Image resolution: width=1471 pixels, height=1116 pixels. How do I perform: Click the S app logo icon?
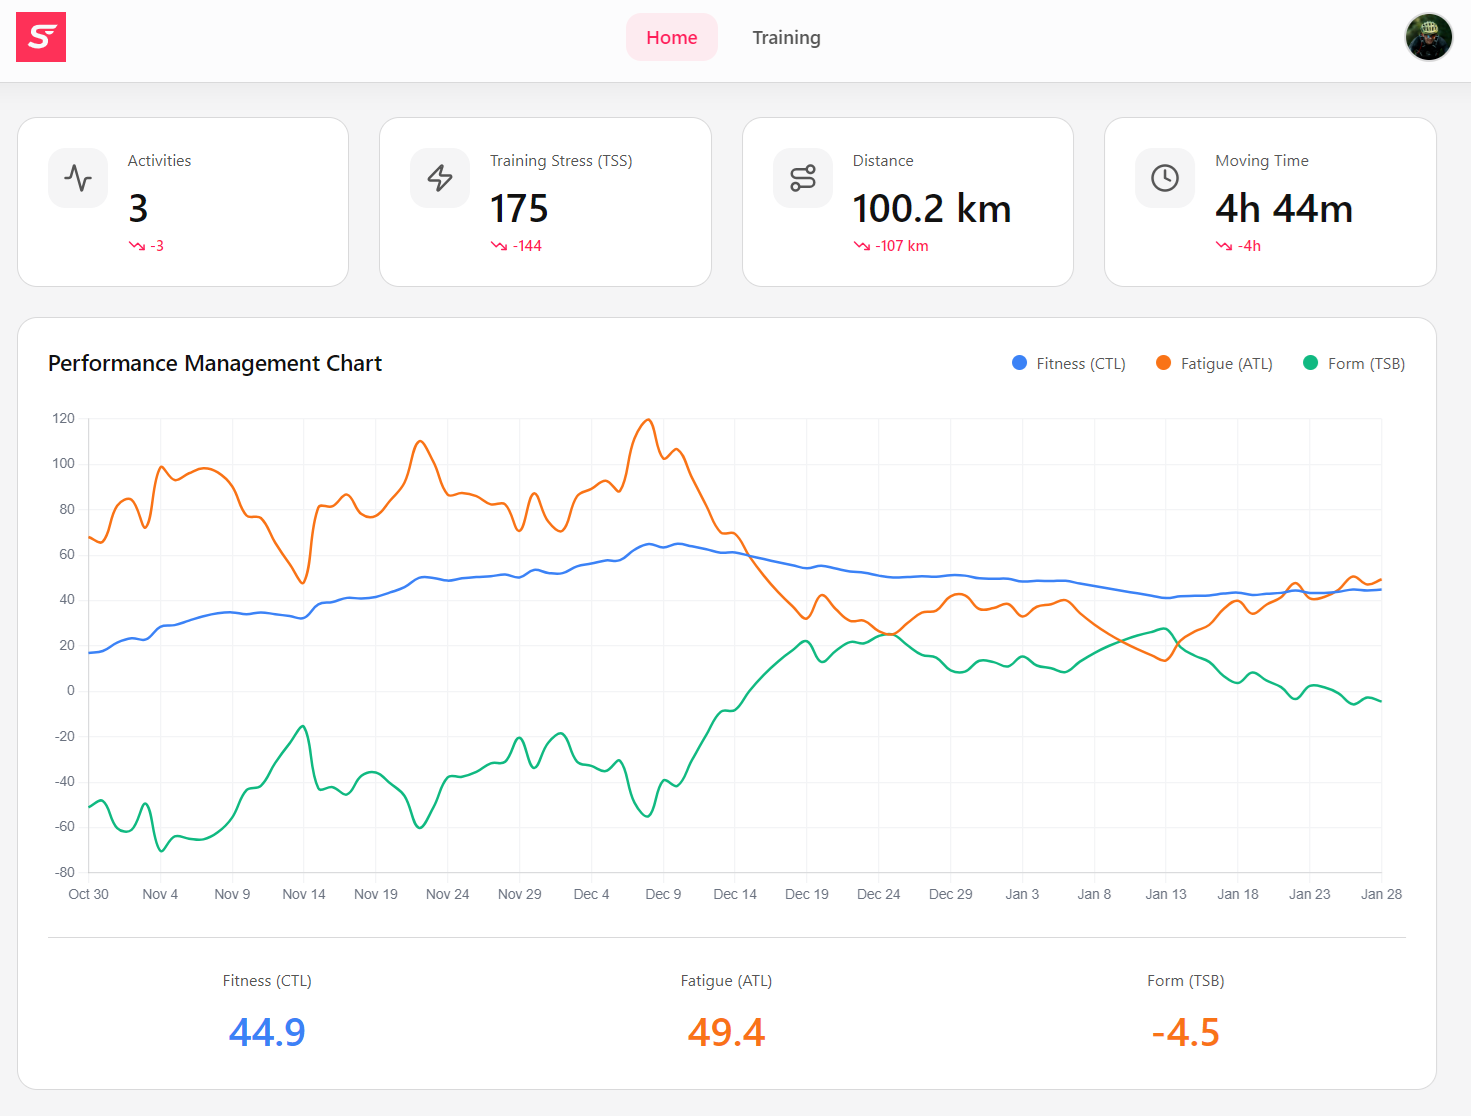click(x=40, y=37)
